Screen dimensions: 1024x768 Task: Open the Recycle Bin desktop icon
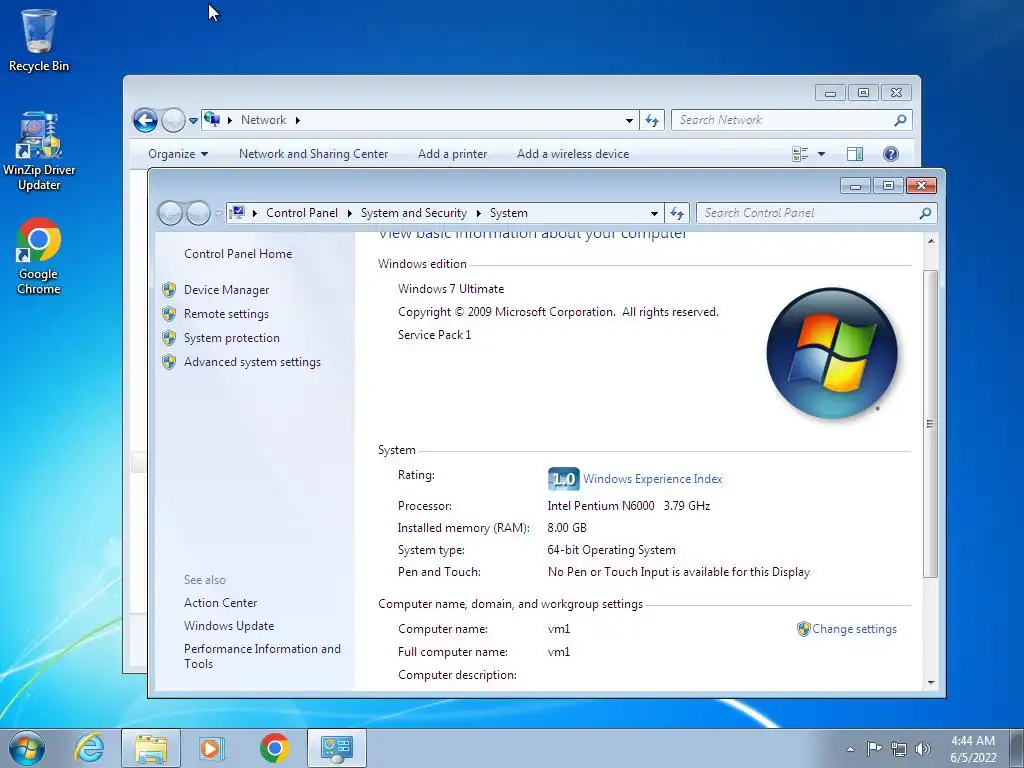tap(39, 40)
